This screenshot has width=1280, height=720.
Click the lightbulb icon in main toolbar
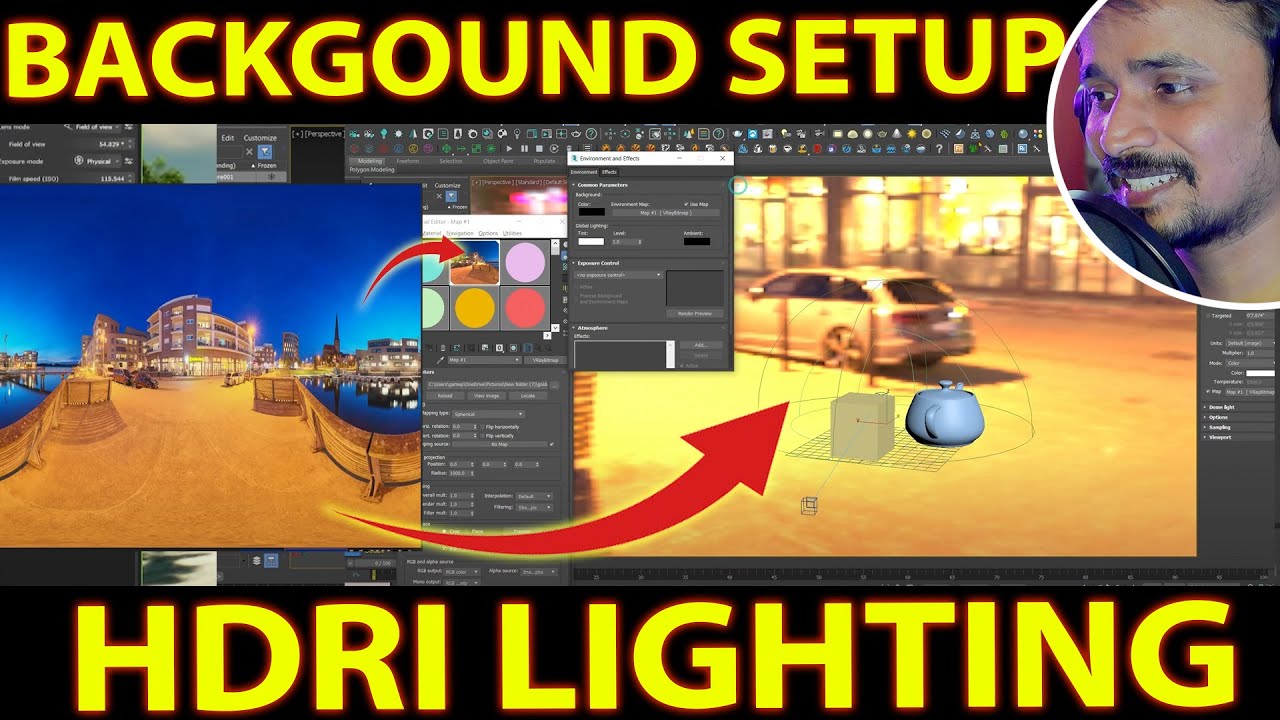(x=384, y=134)
